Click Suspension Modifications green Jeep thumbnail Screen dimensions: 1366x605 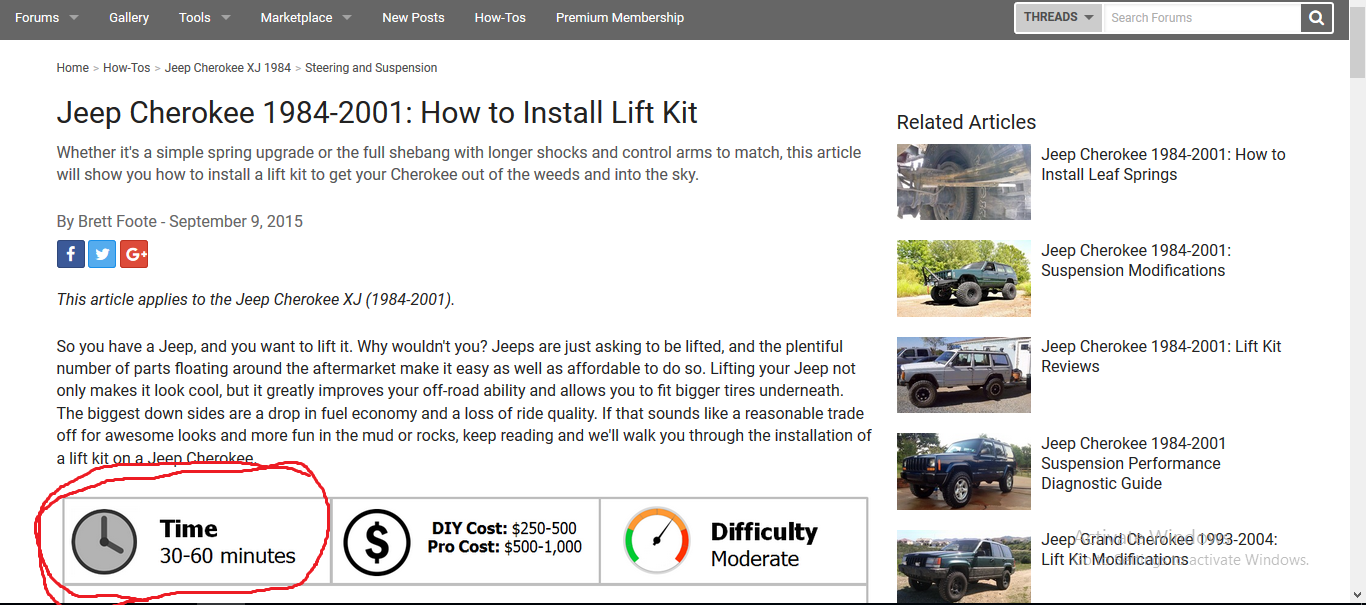[964, 278]
